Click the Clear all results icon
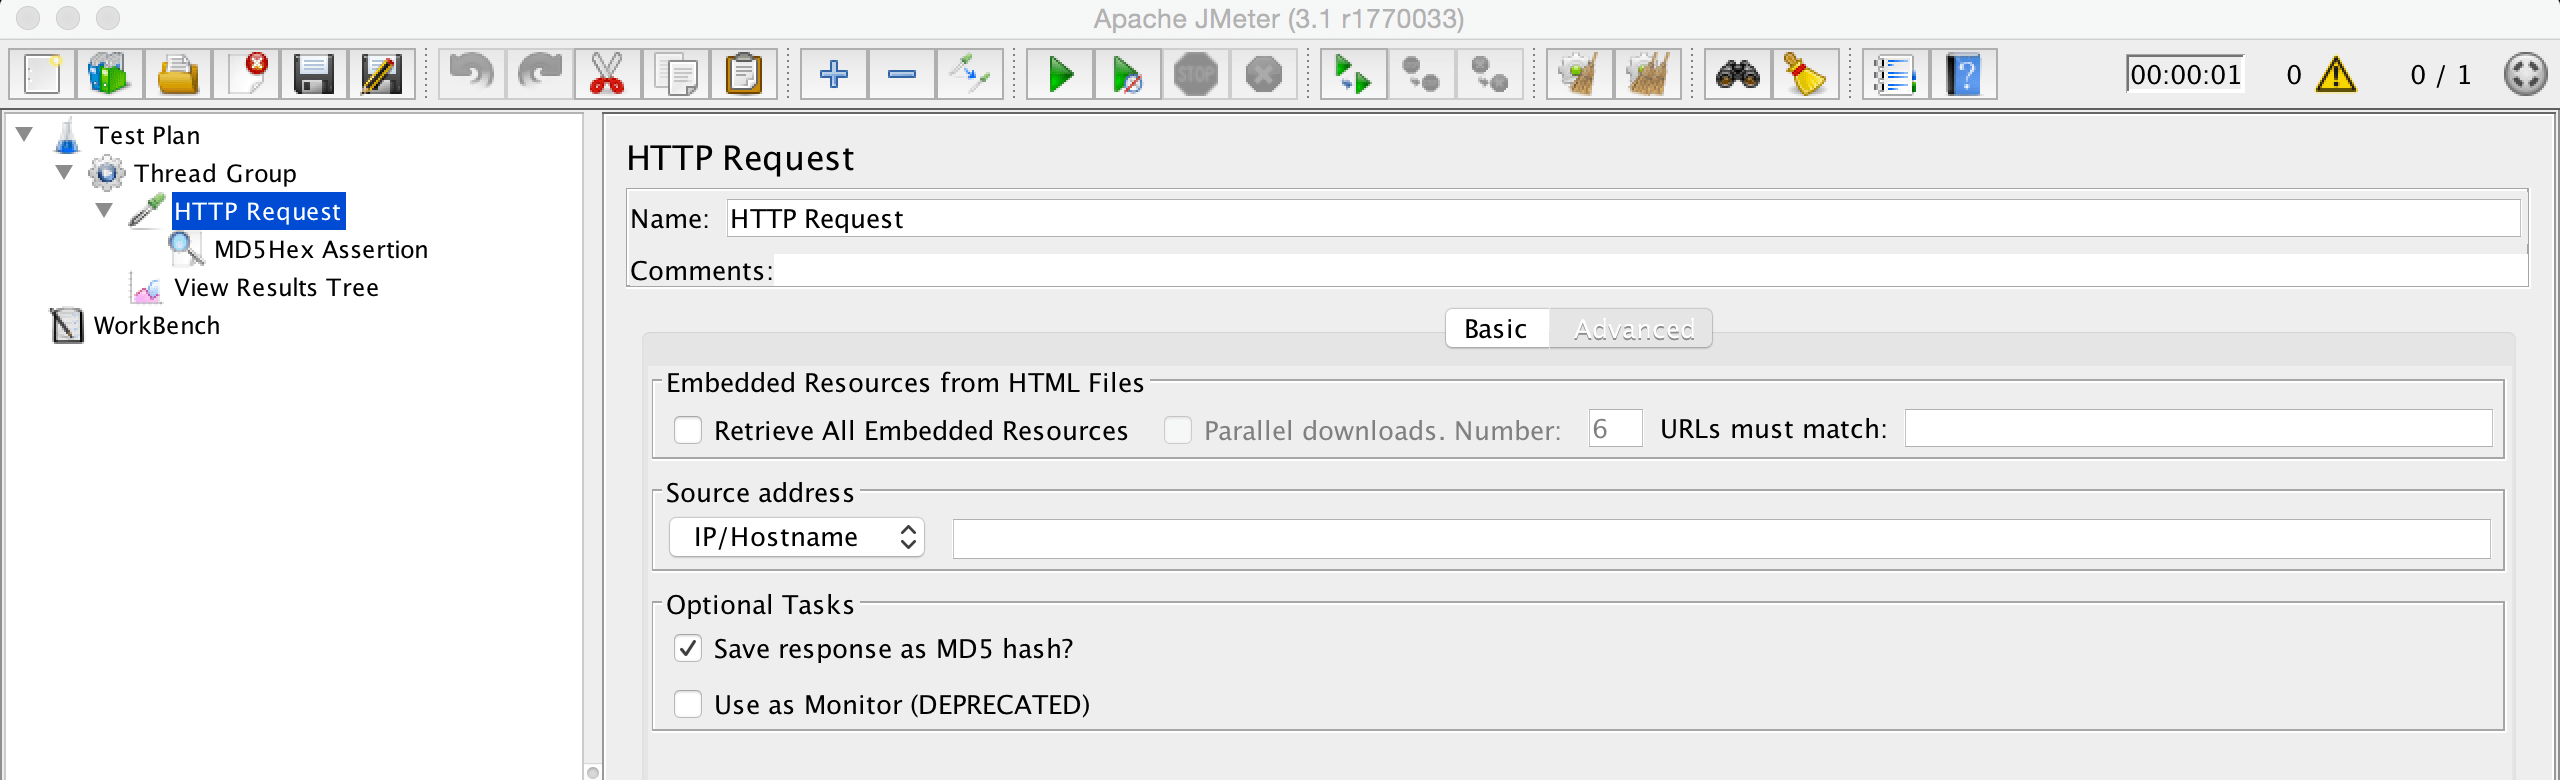The image size is (2560, 780). click(x=1648, y=75)
